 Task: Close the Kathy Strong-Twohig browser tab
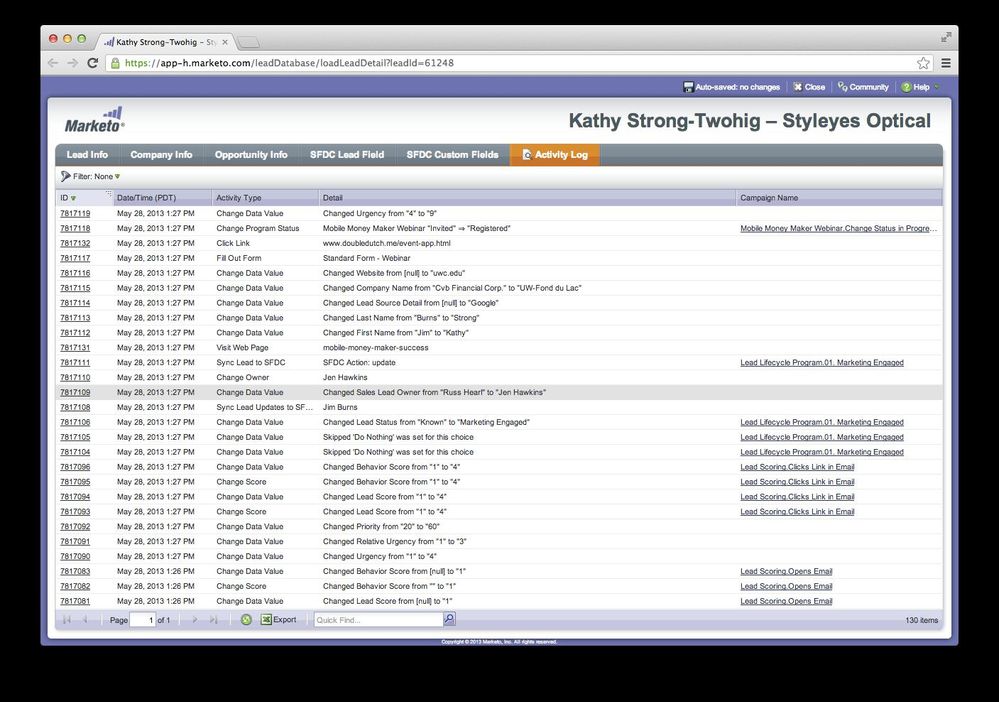(225, 42)
